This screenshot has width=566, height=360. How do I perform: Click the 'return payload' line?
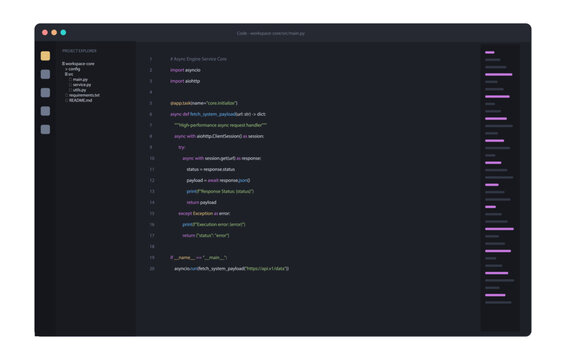[x=201, y=203]
